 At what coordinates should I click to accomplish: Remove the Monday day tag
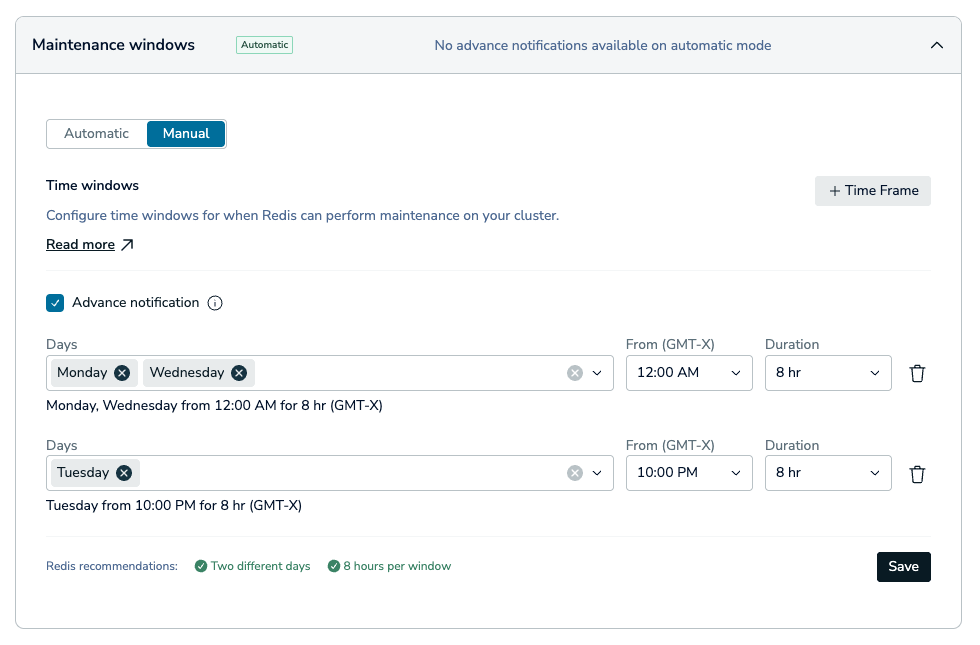pyautogui.click(x=122, y=373)
